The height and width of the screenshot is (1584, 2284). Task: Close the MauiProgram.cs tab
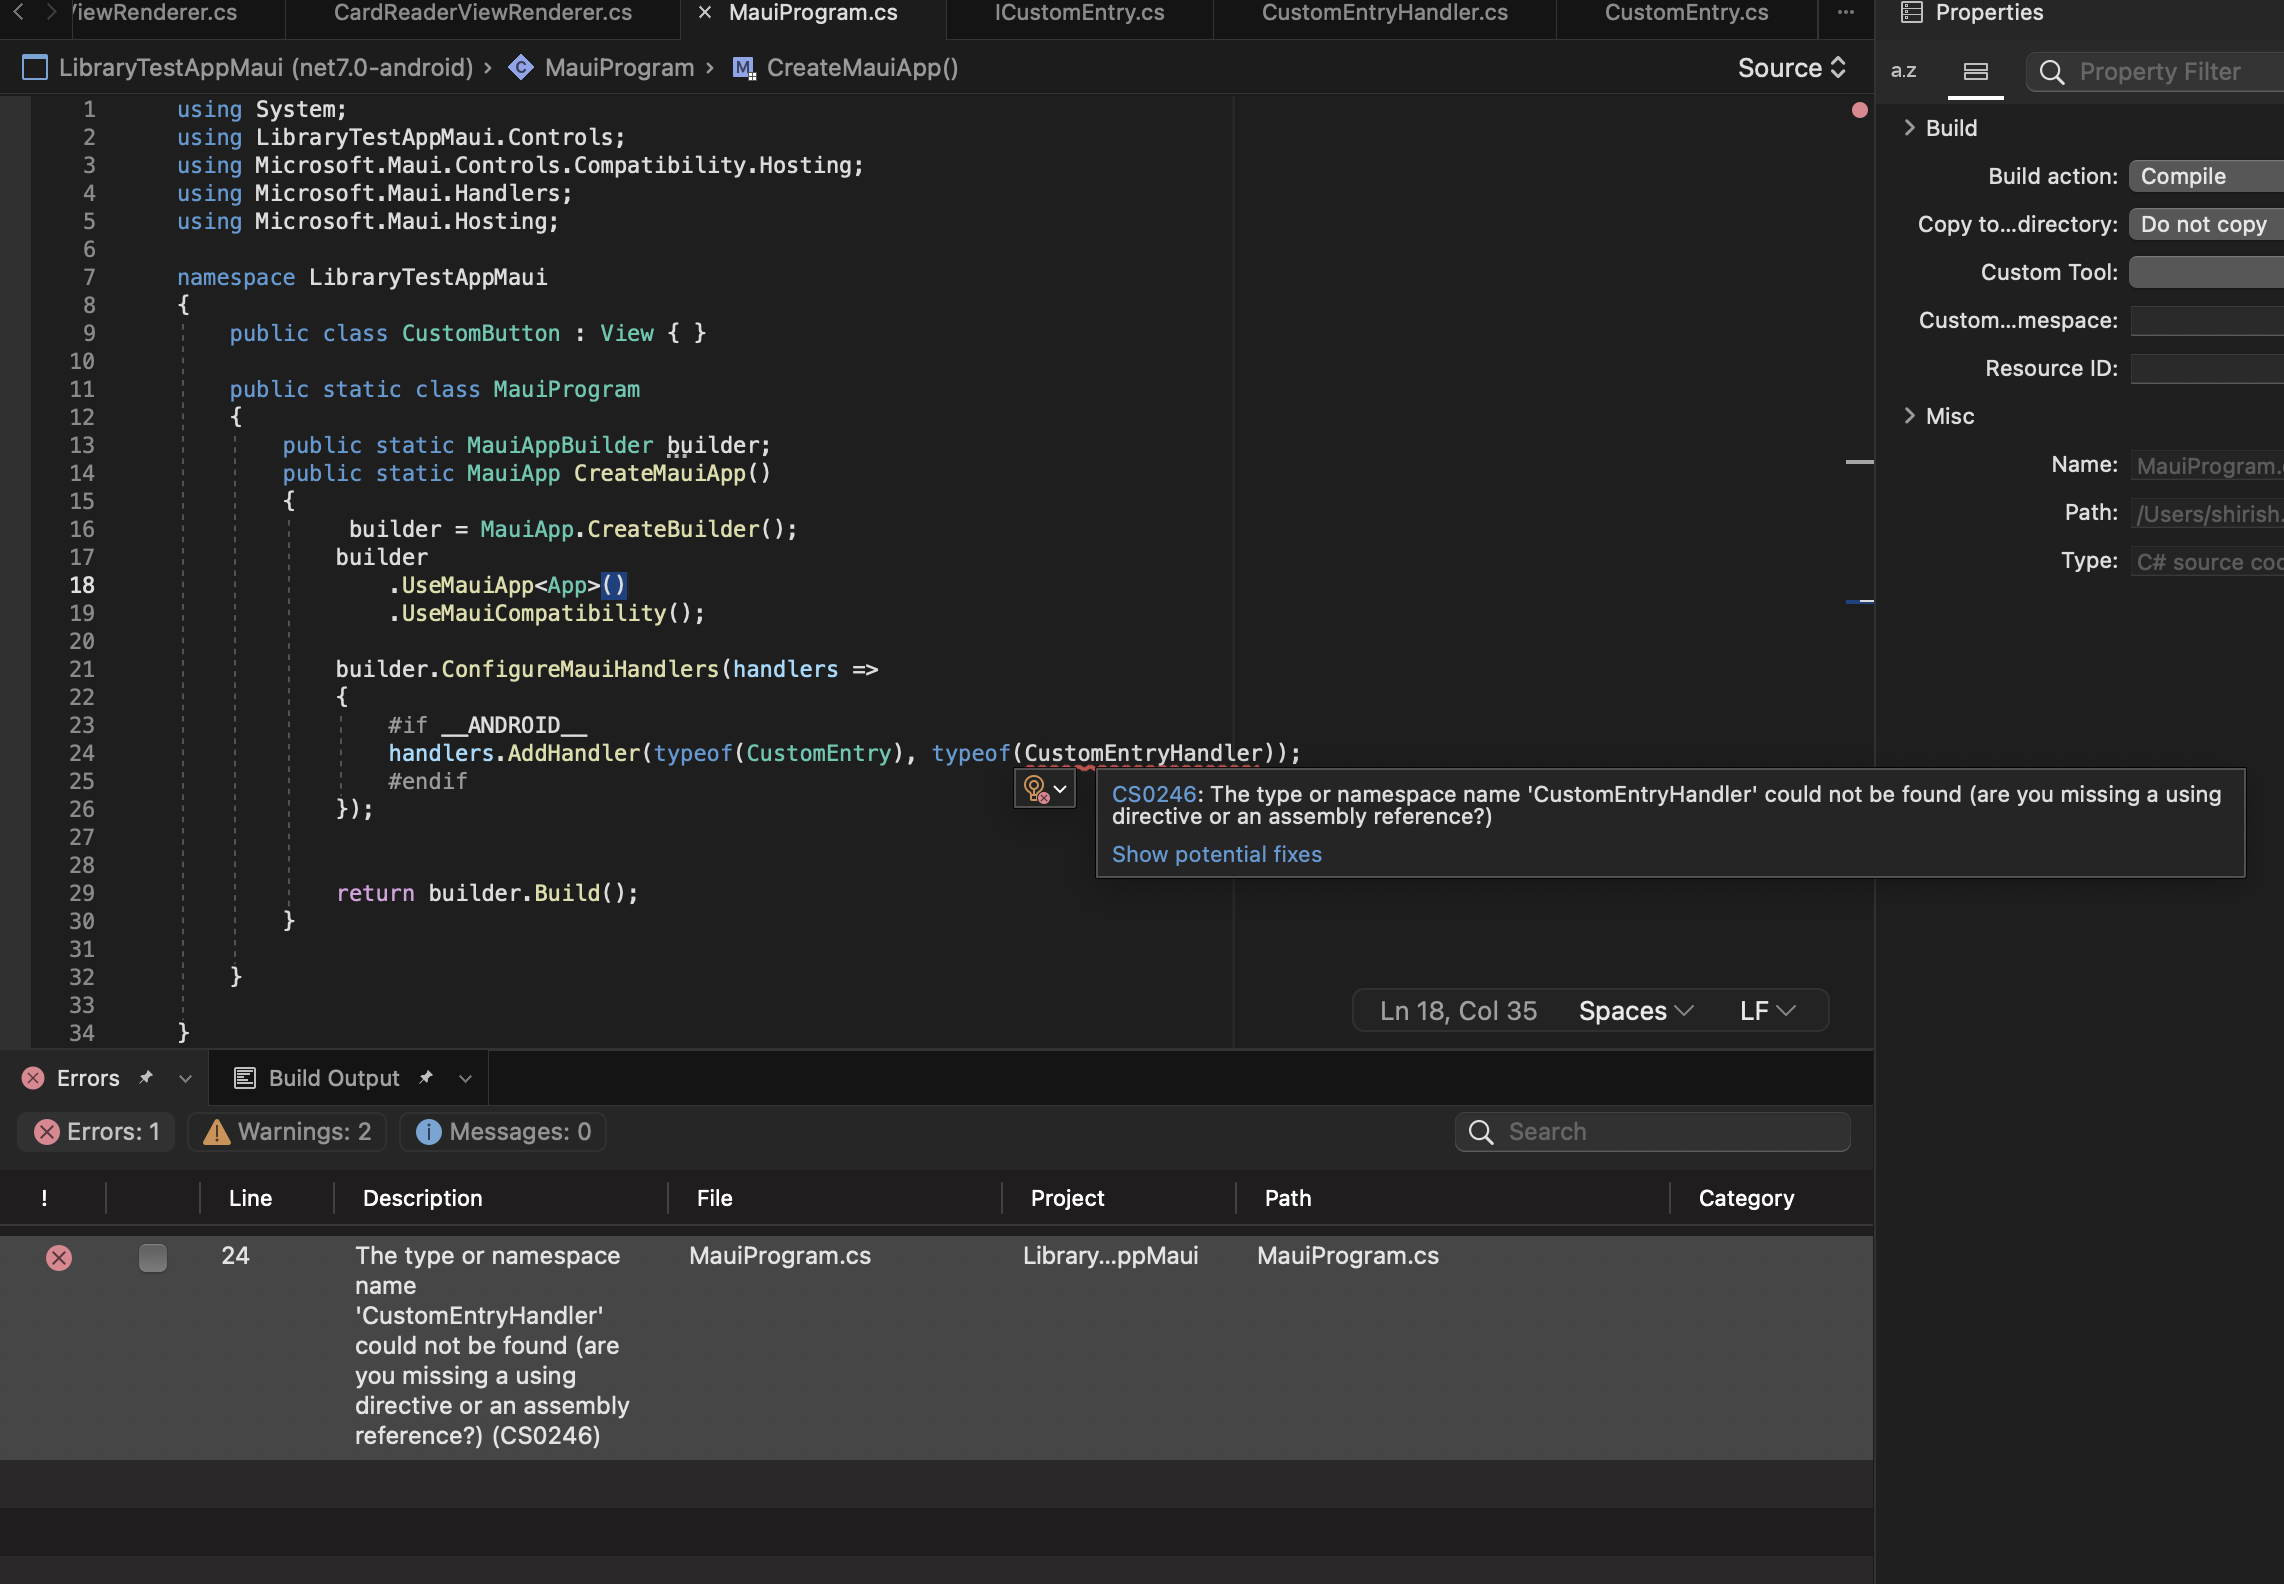point(705,13)
